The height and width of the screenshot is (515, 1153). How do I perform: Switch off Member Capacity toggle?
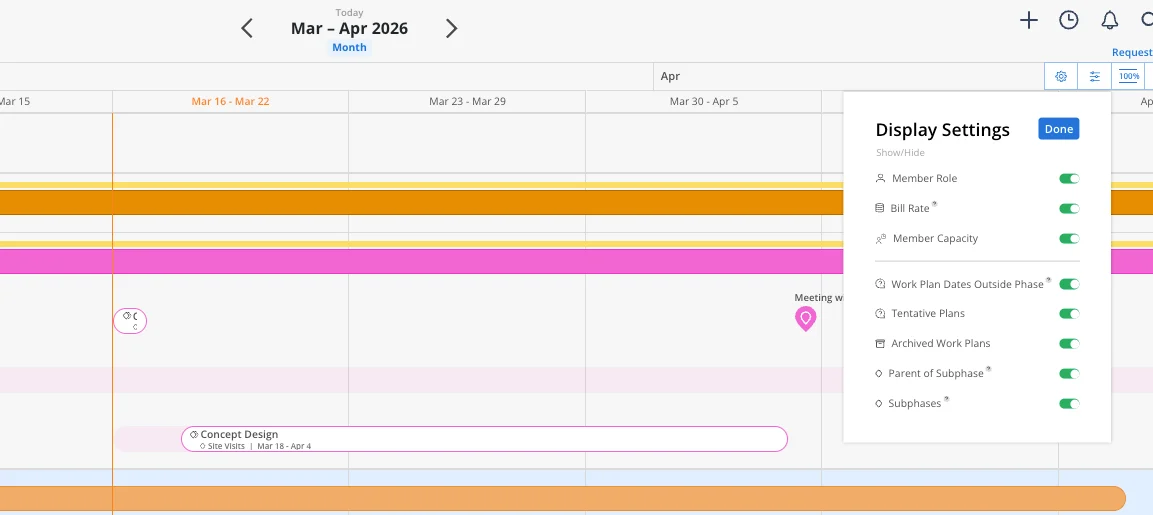[1069, 238]
